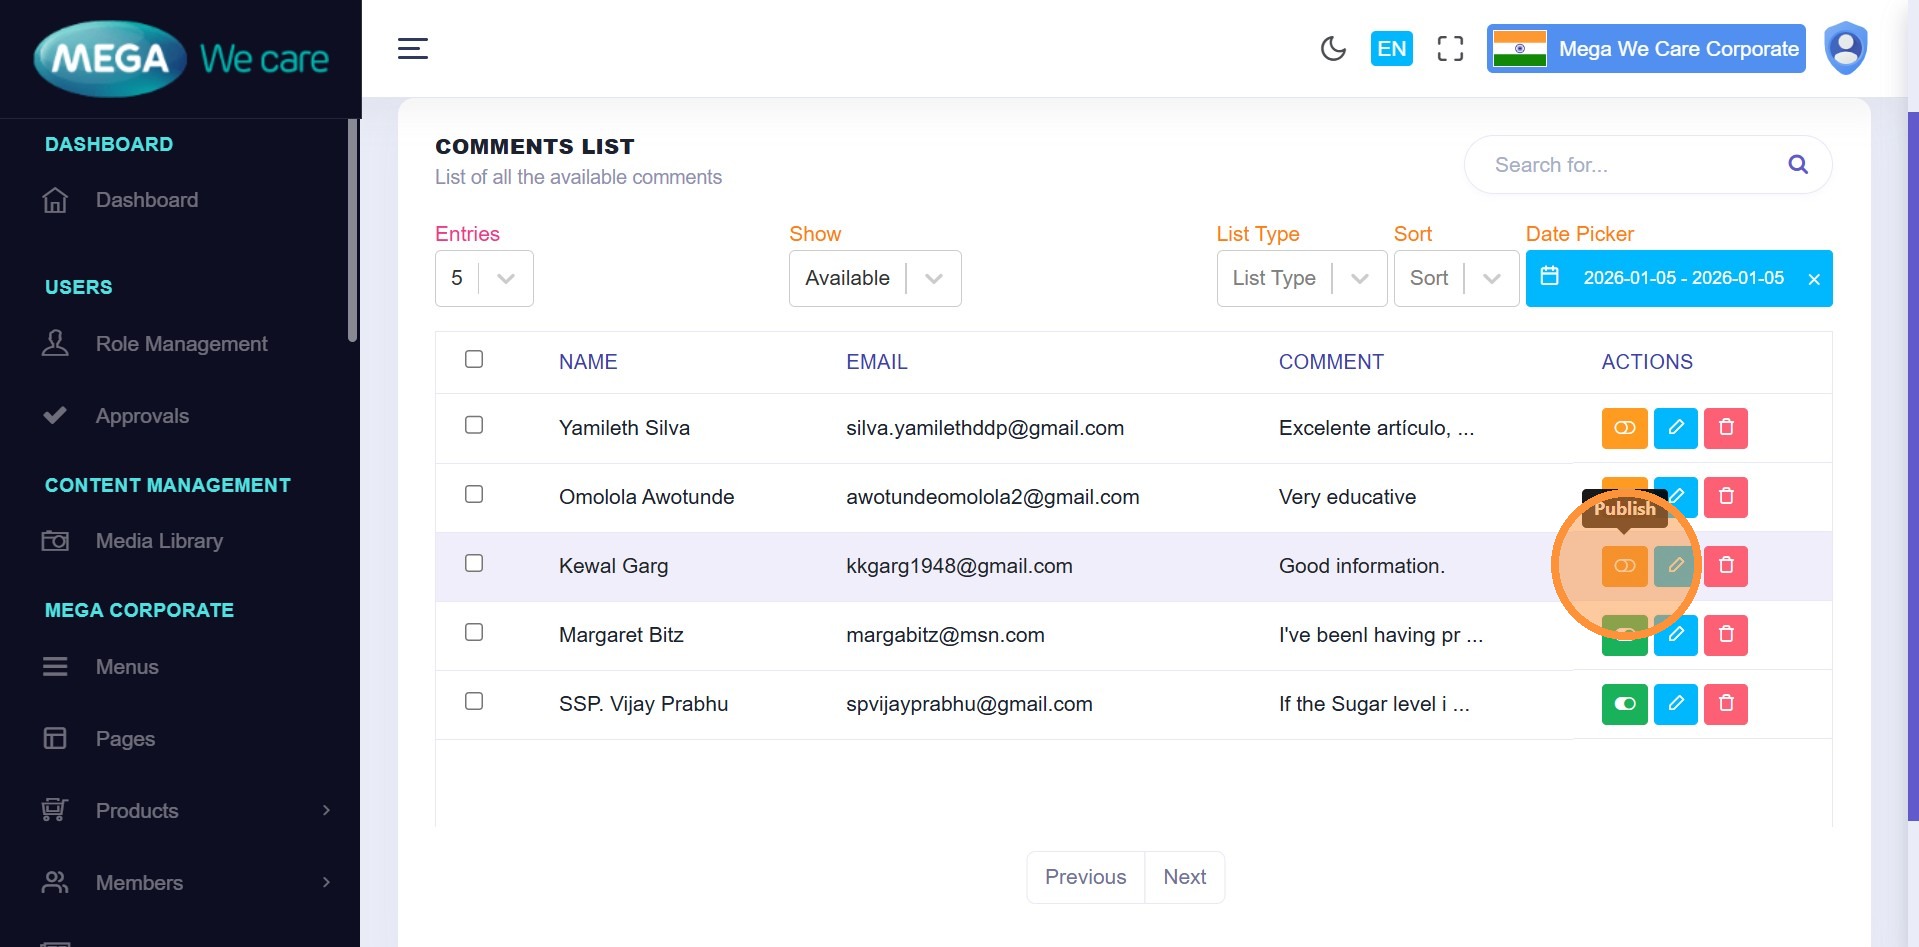Enter fullscreen mode via header icon

click(x=1450, y=49)
